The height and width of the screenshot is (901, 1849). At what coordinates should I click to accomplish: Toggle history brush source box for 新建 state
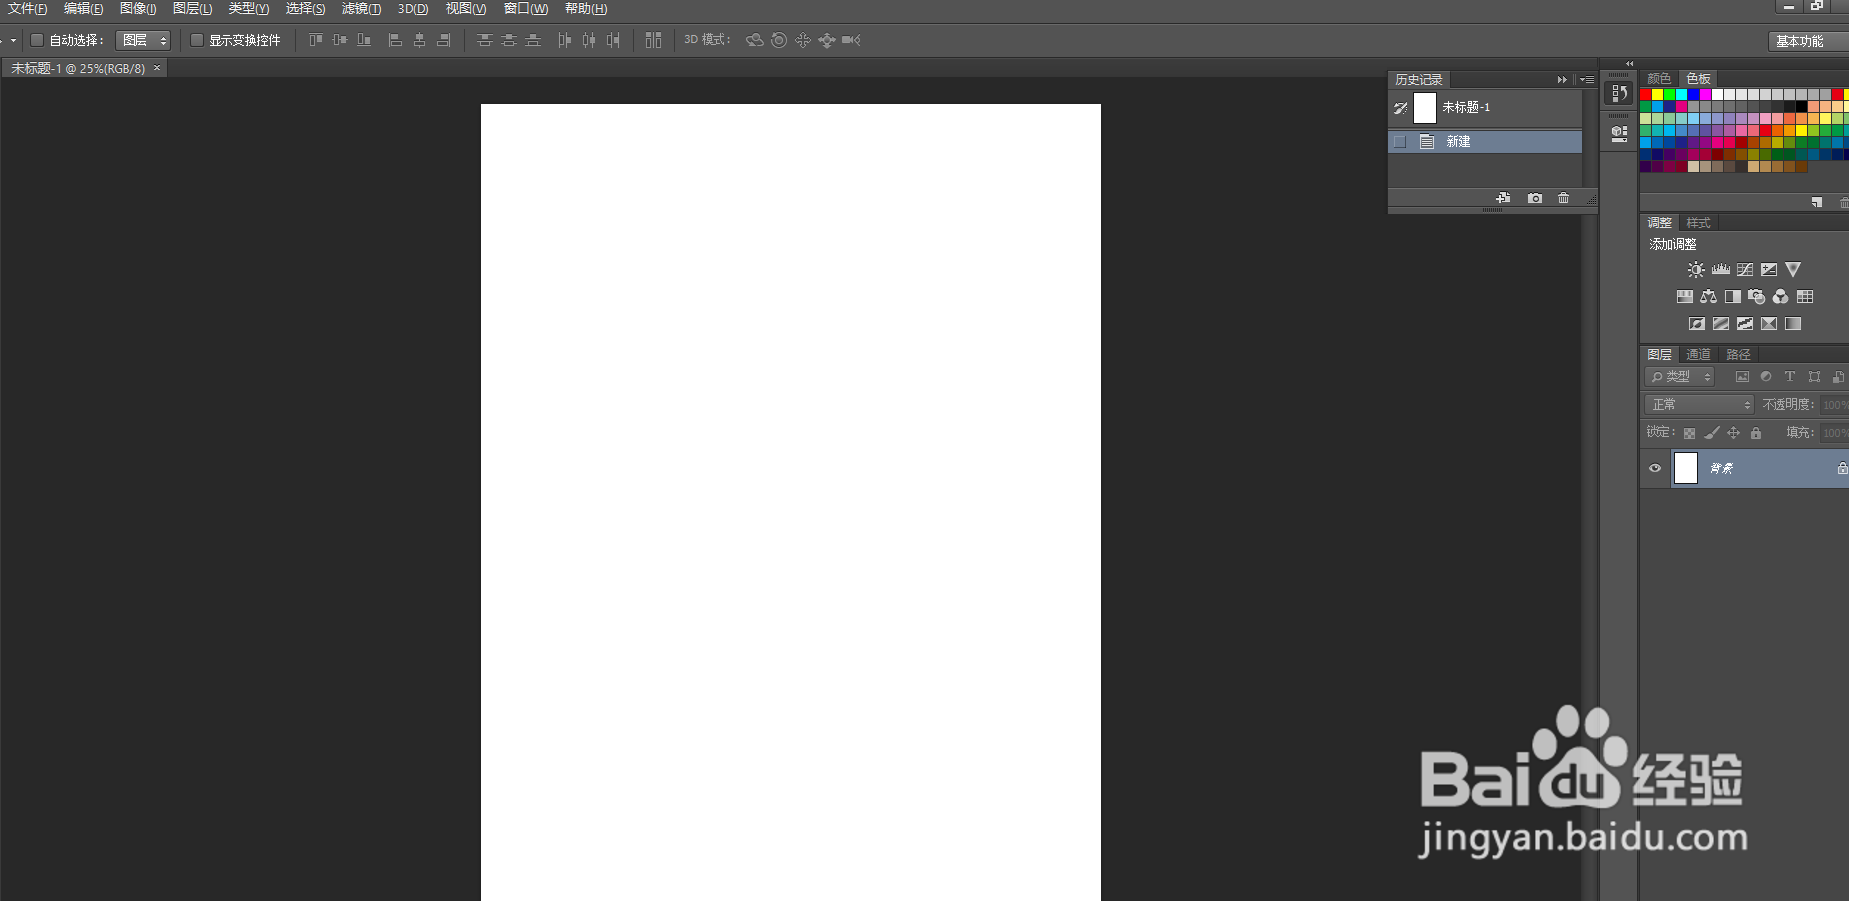1400,142
